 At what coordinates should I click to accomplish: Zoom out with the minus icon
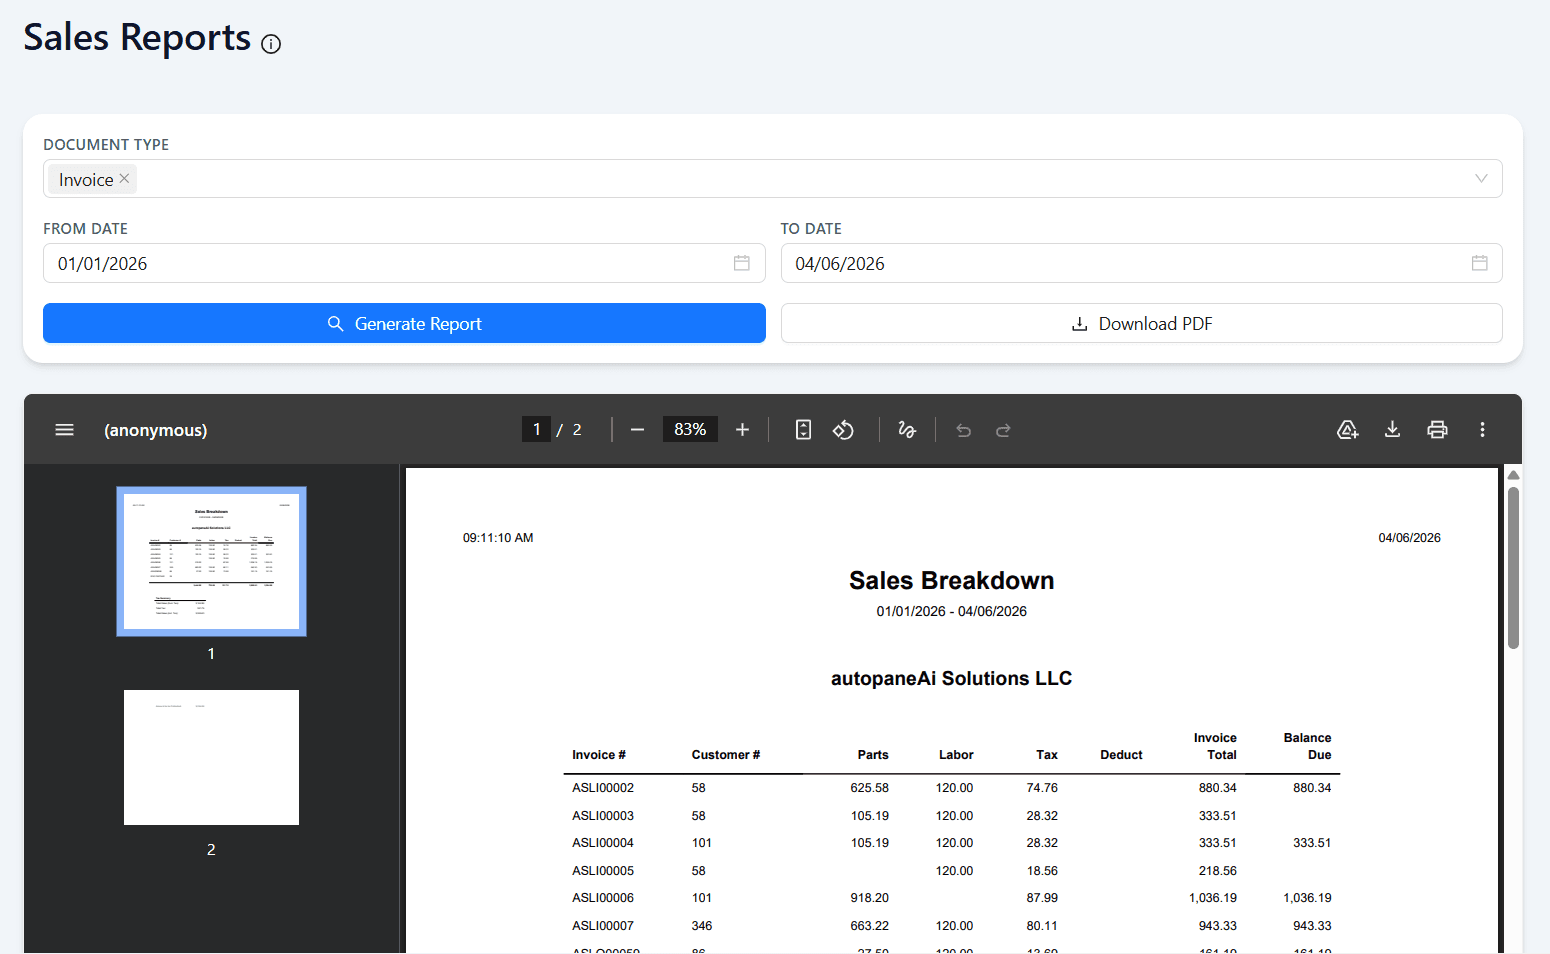pyautogui.click(x=637, y=430)
